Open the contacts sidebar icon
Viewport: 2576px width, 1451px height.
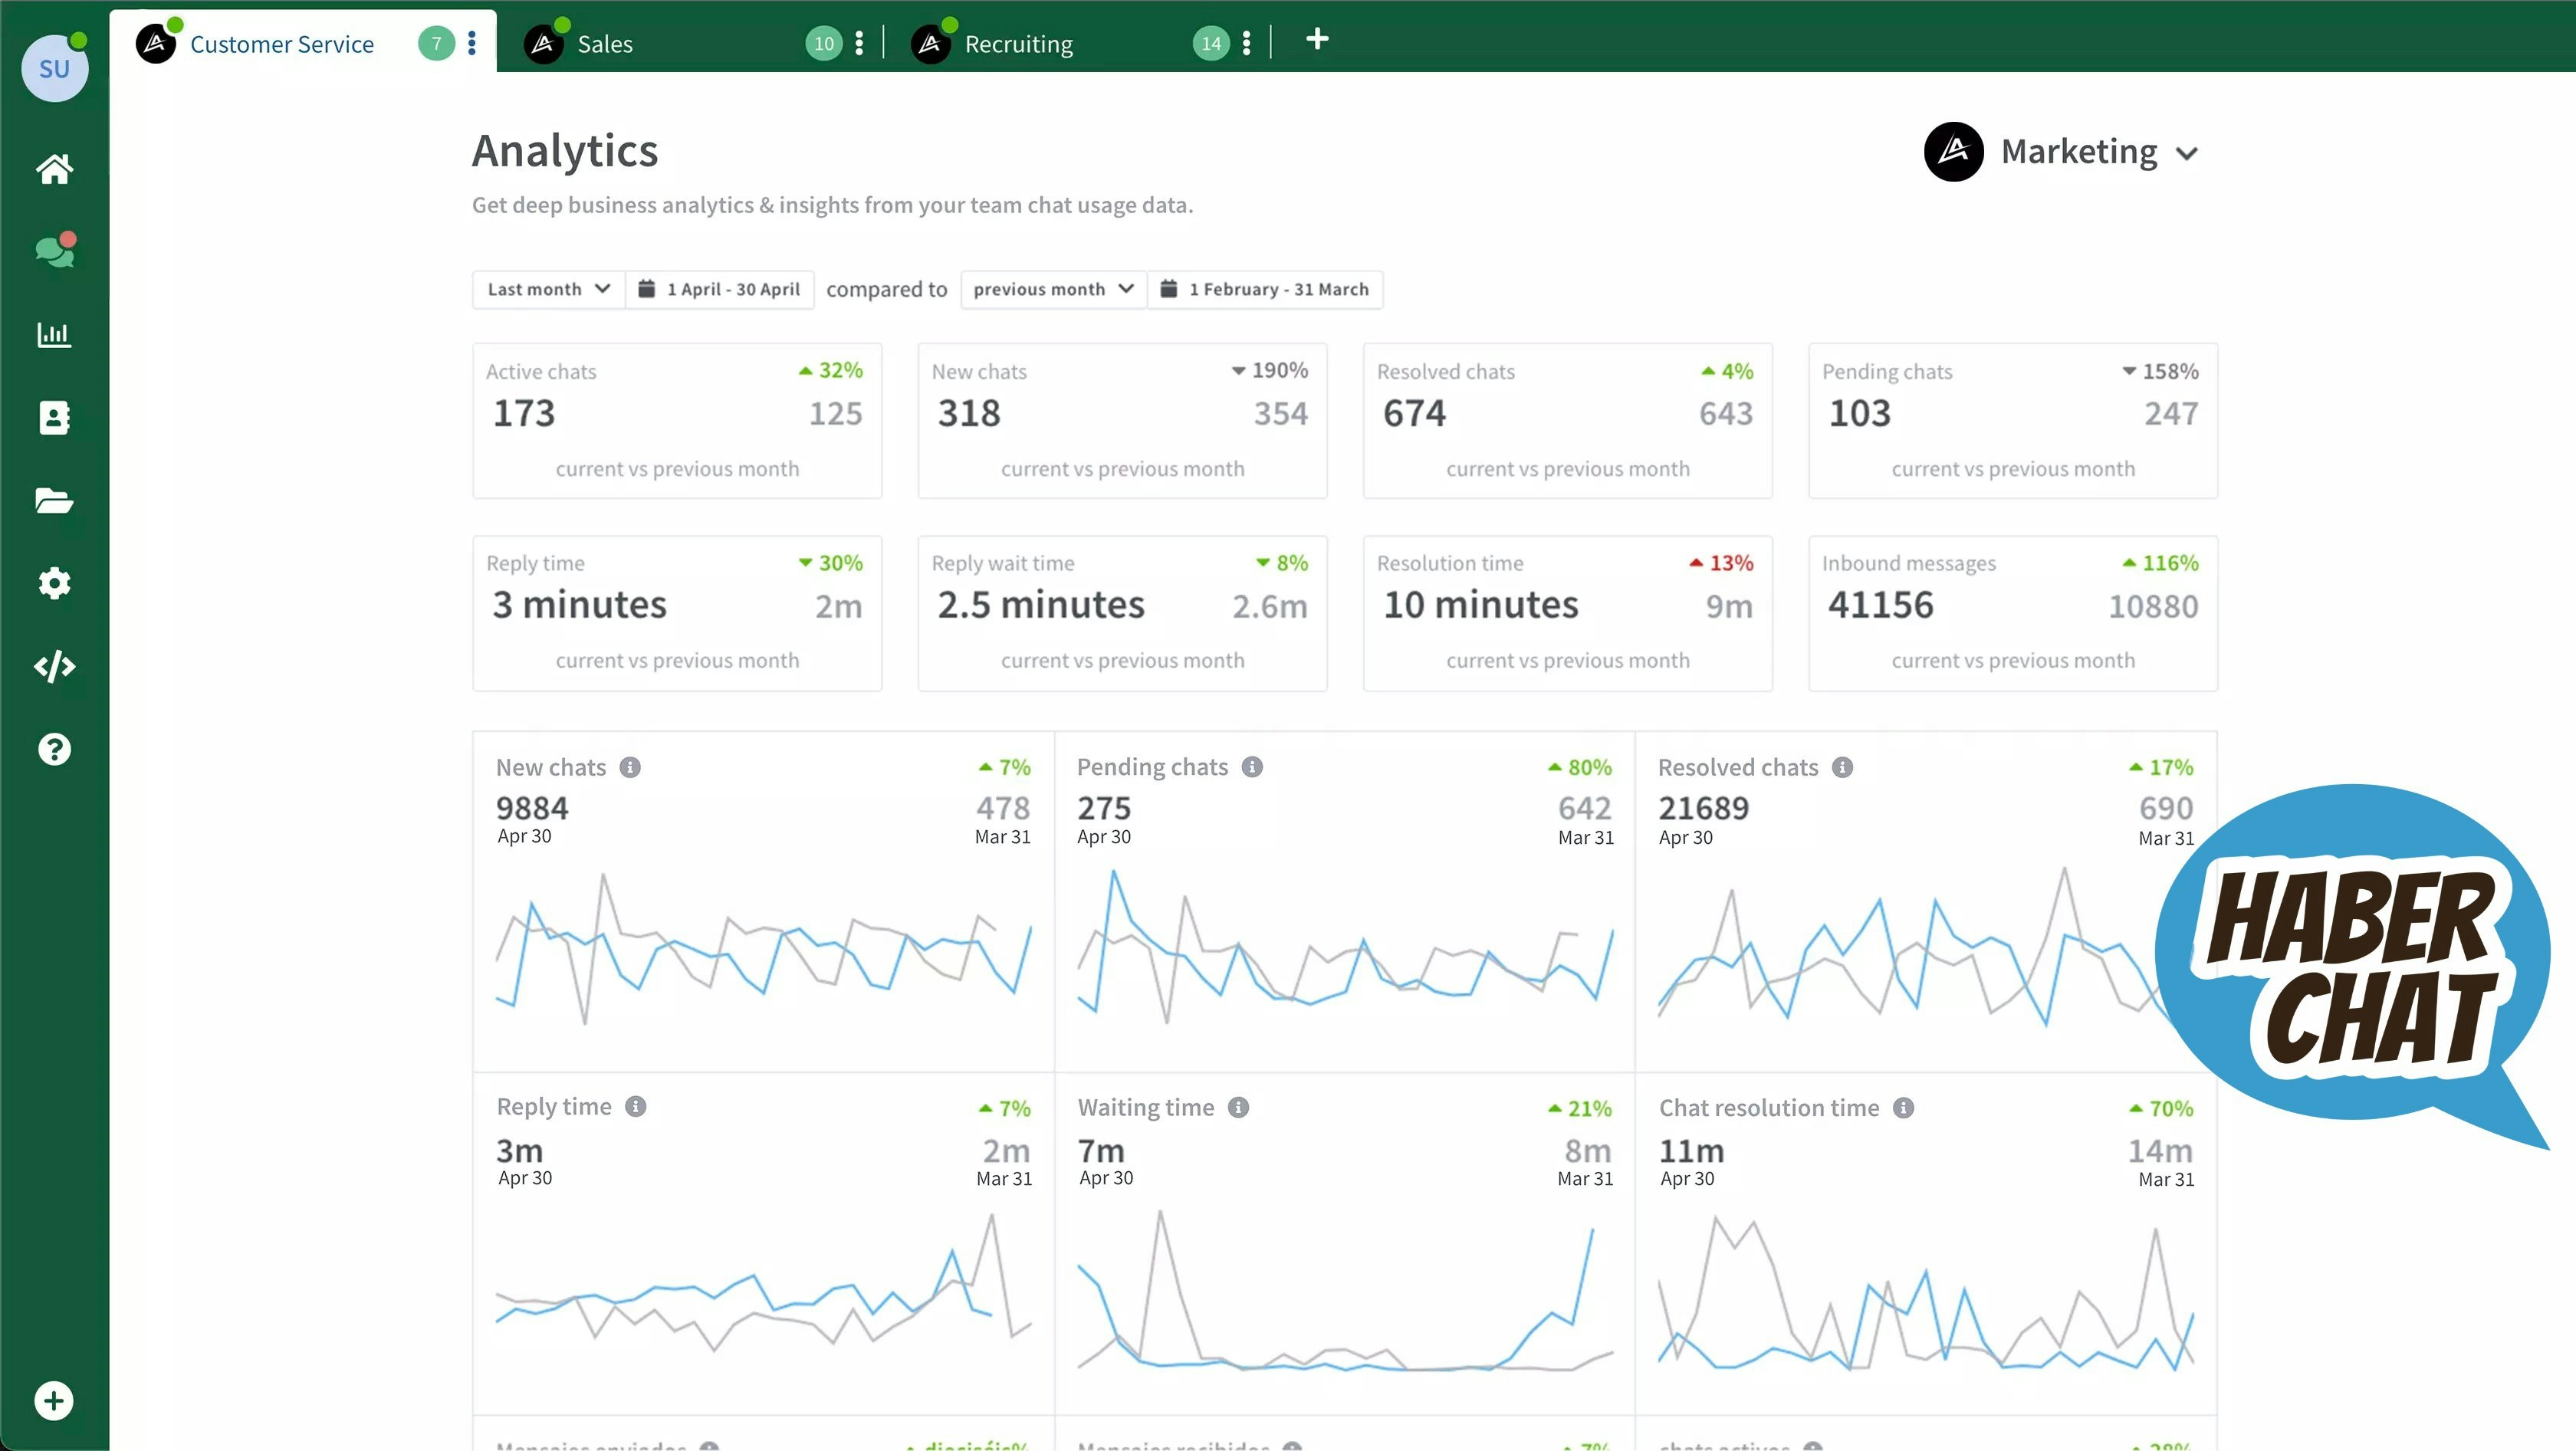tap(54, 418)
